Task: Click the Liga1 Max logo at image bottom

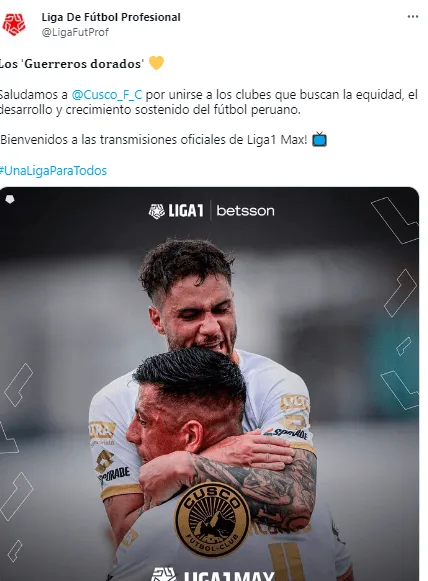Action: tap(212, 574)
